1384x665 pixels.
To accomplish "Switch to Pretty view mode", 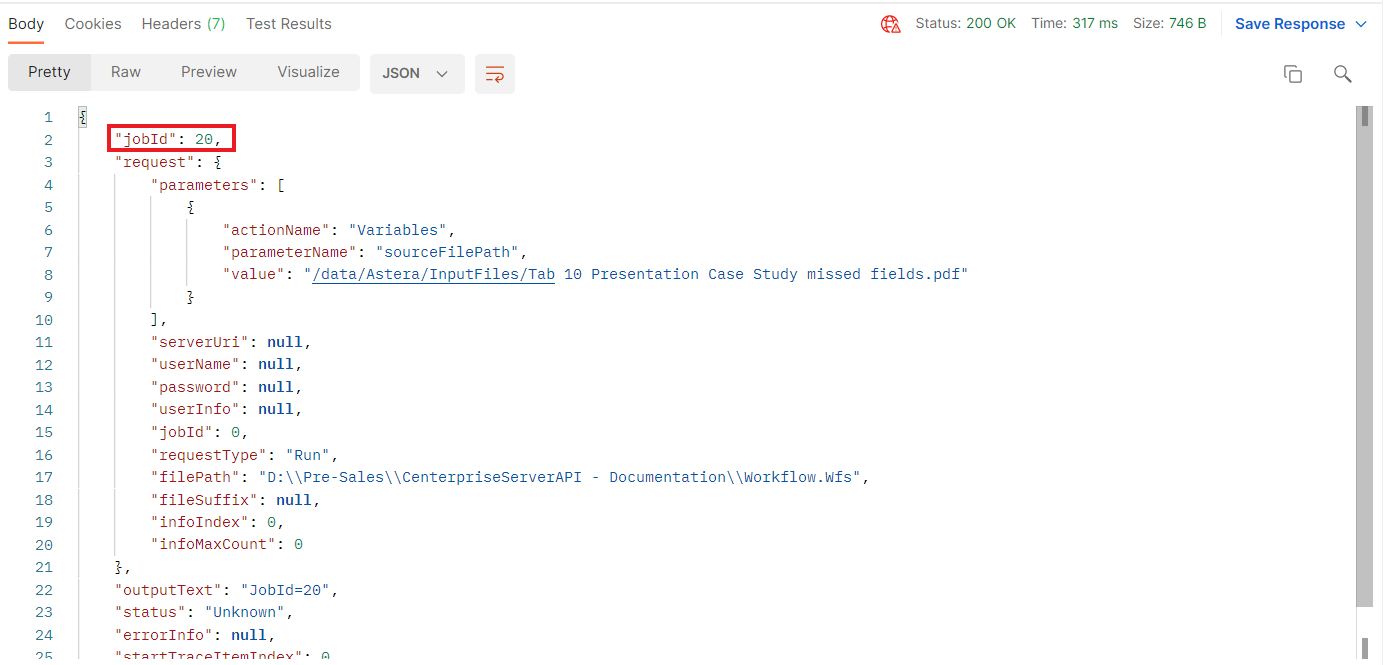I will pyautogui.click(x=49, y=72).
